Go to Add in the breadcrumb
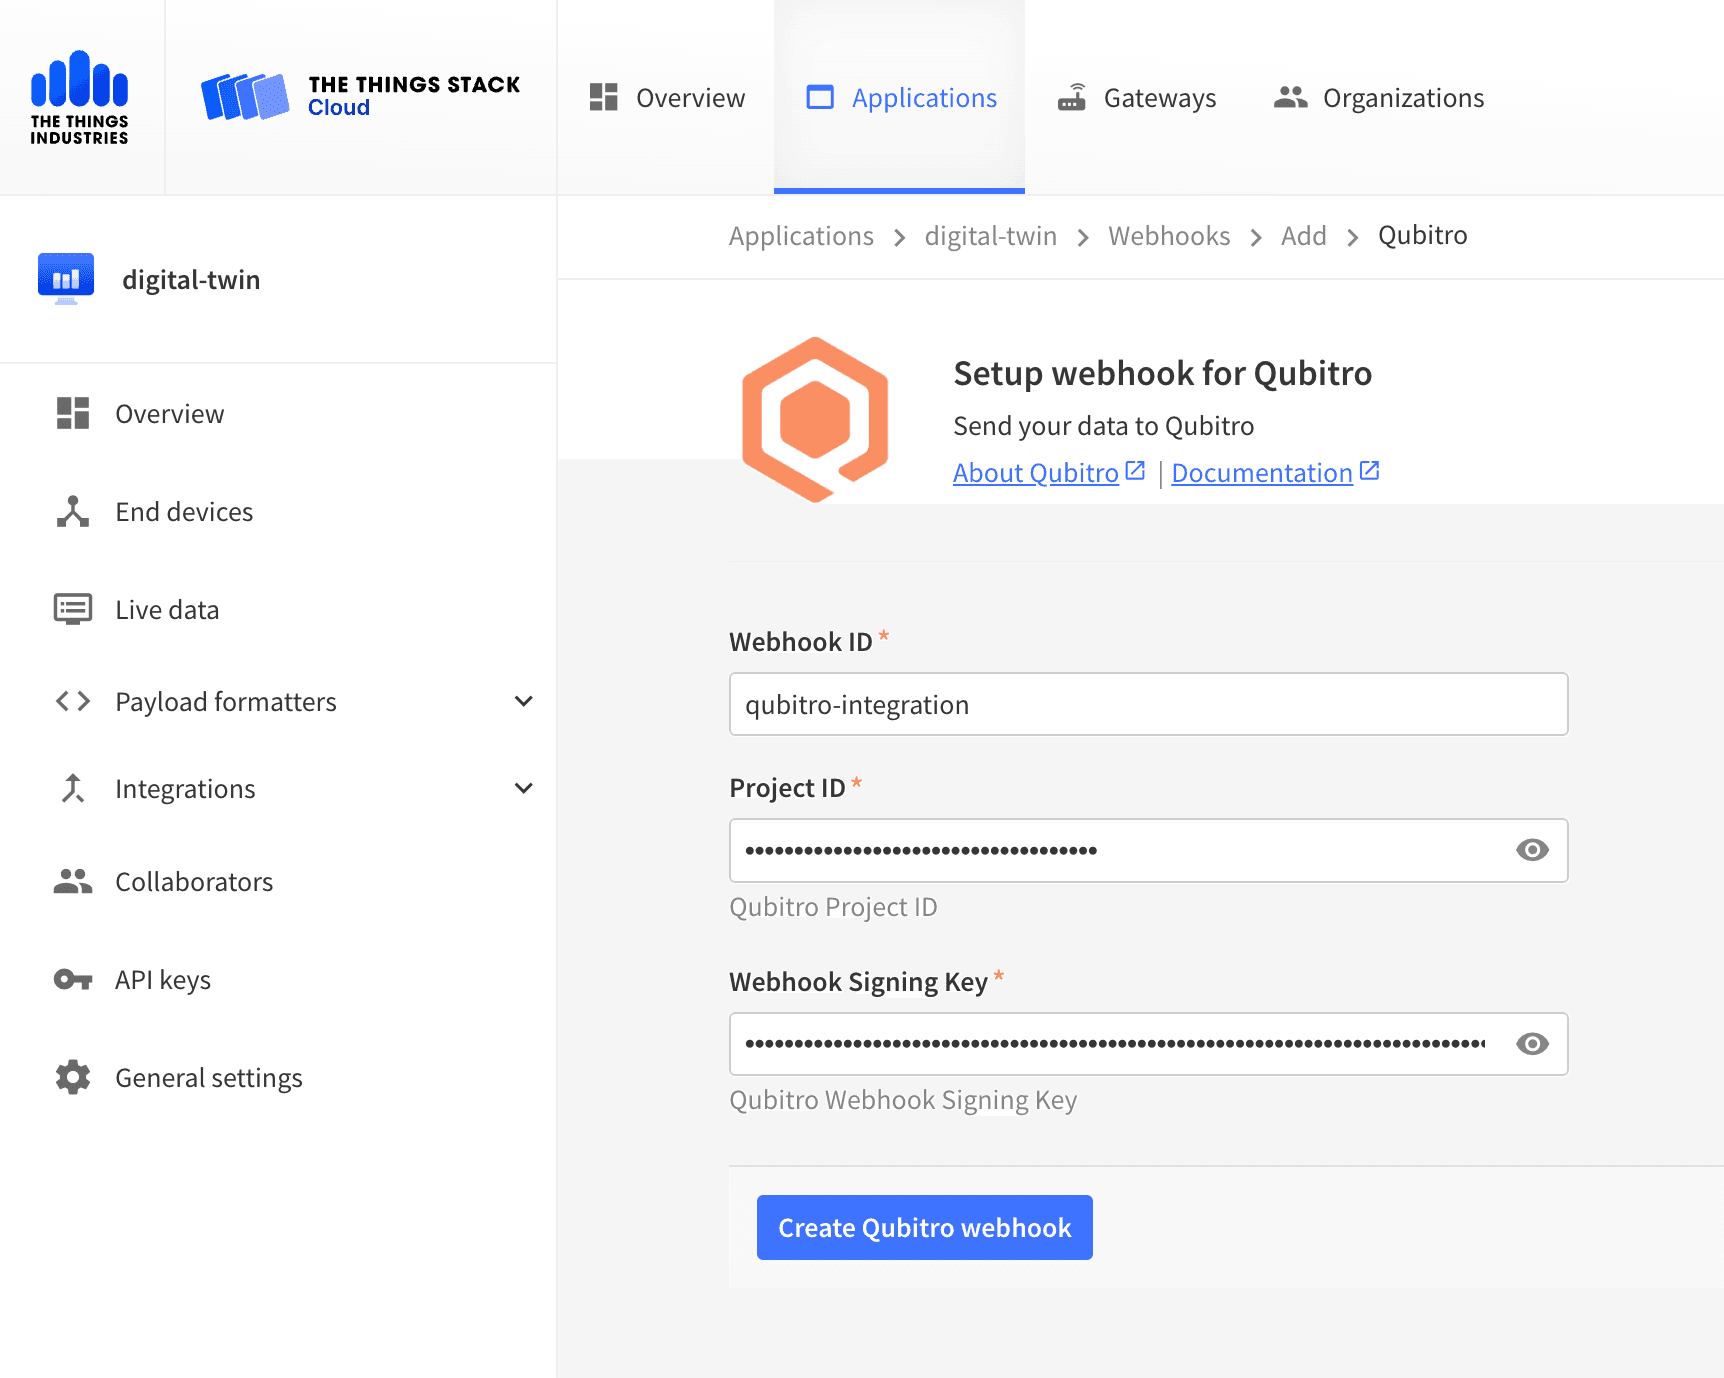Screen dimensions: 1724x1378 [x=1304, y=236]
